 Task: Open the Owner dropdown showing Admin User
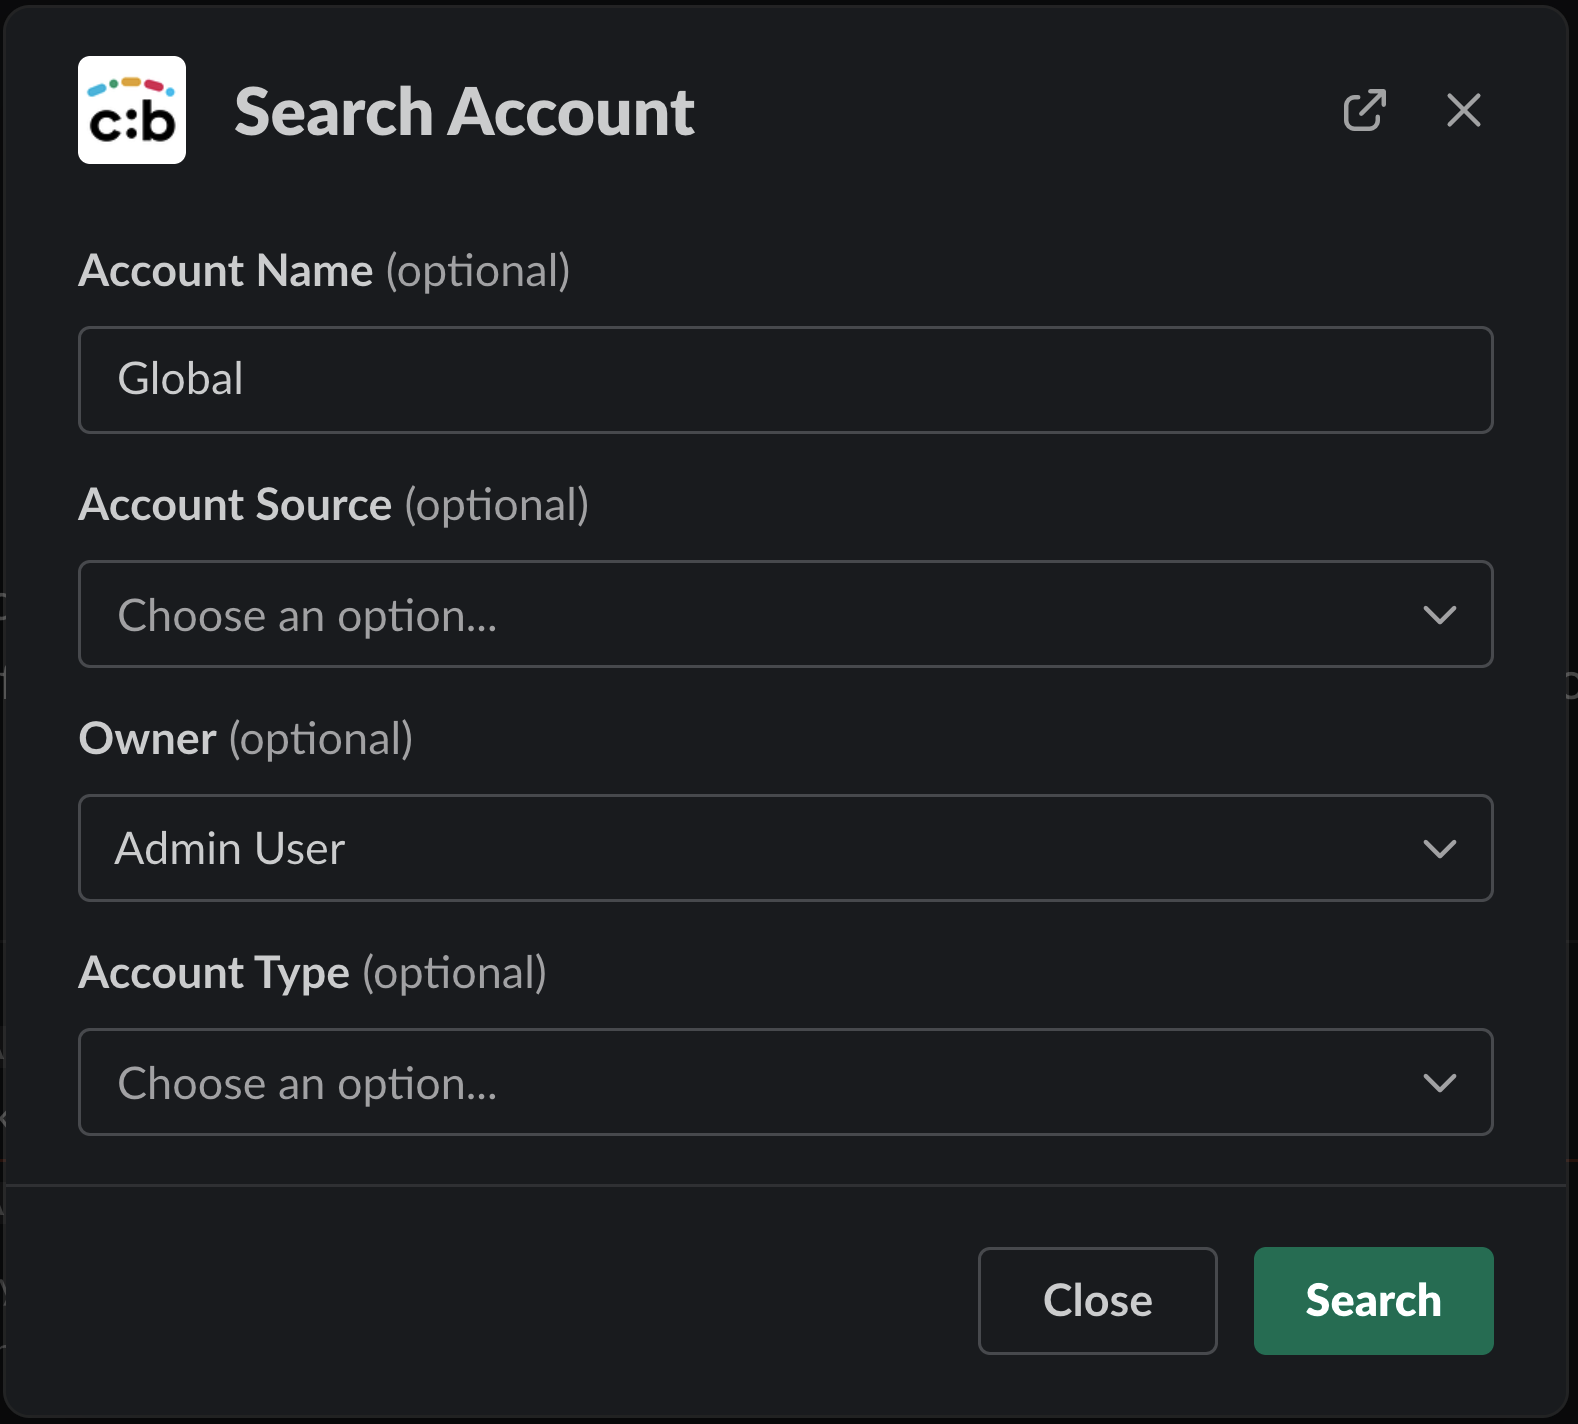point(785,848)
